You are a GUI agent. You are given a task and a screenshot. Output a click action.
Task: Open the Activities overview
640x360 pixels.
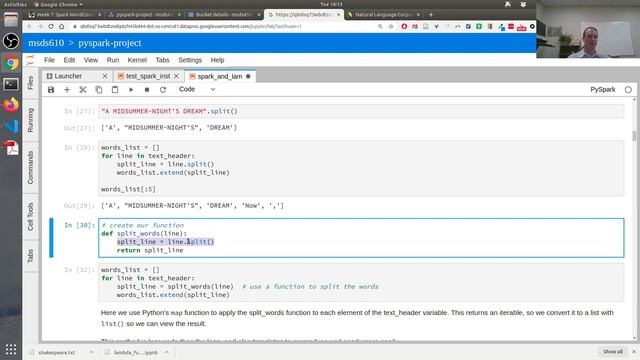15,4
